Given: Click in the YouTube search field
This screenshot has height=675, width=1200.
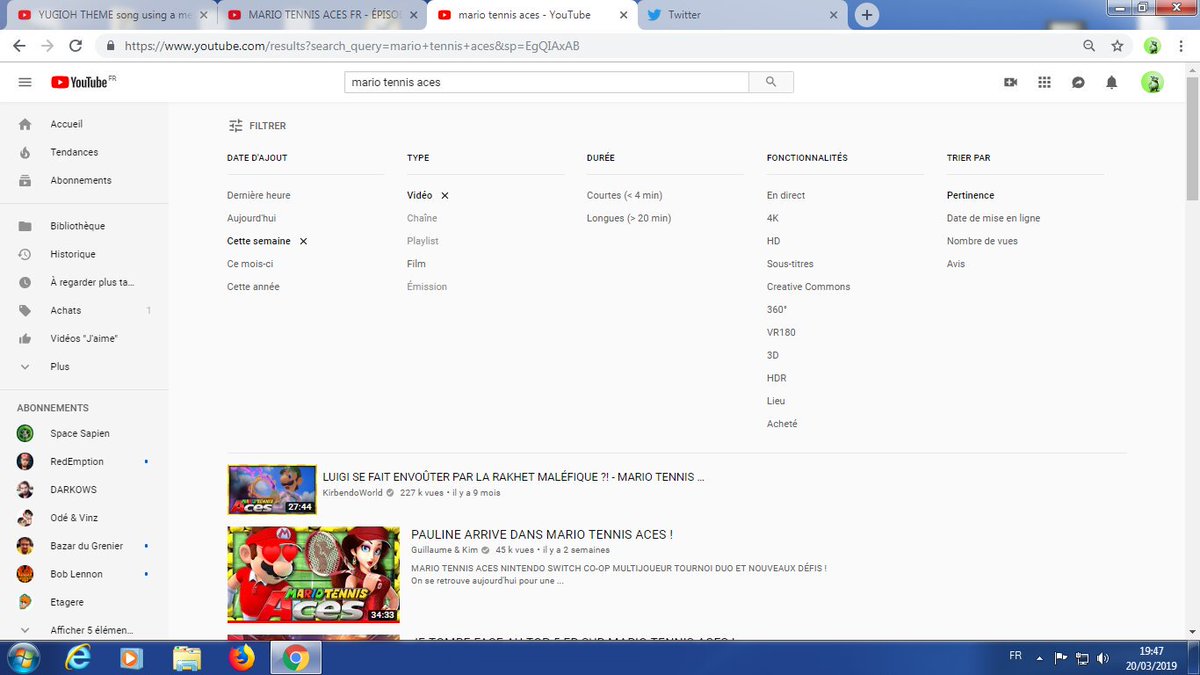Looking at the screenshot, I should point(546,82).
